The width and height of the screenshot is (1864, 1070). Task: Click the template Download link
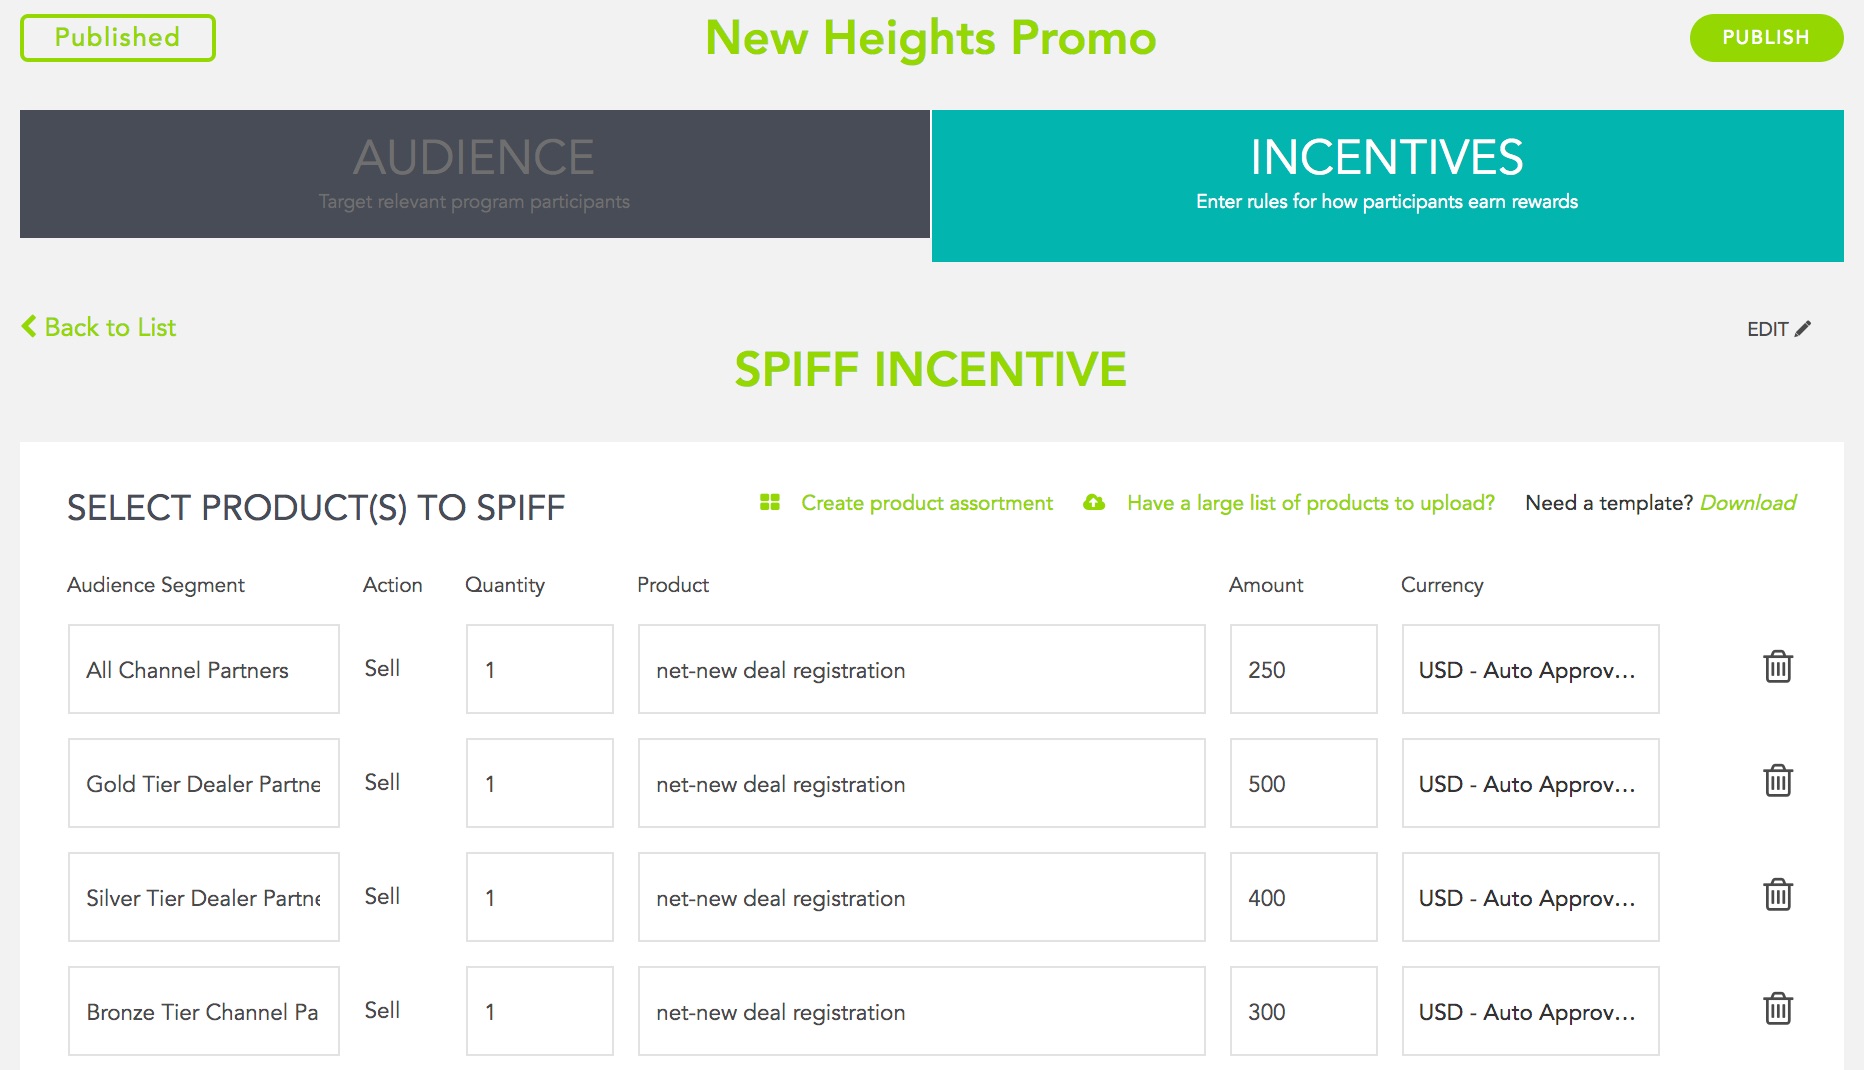pos(1748,503)
